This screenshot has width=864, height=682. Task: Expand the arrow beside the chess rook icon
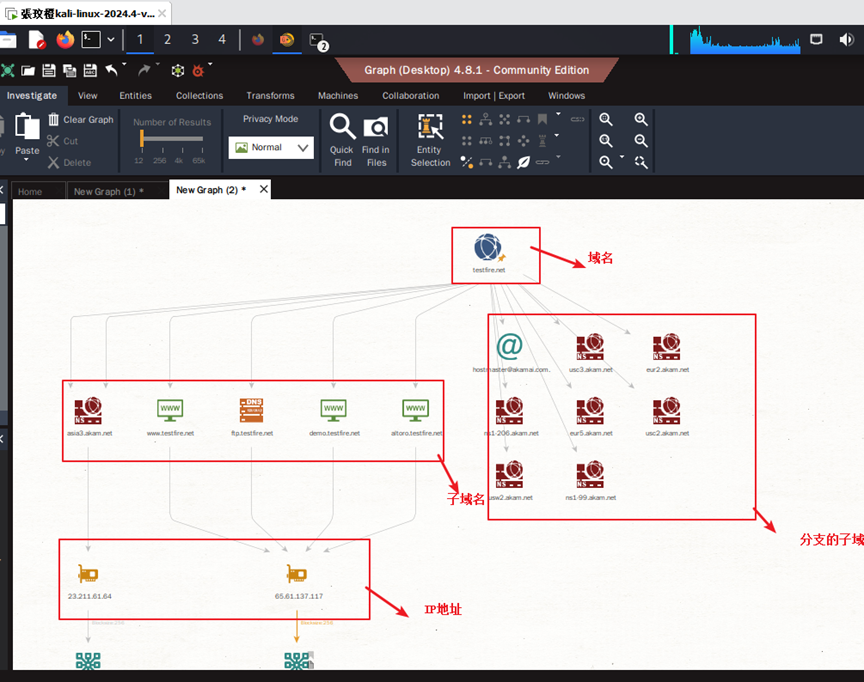pyautogui.click(x=557, y=135)
